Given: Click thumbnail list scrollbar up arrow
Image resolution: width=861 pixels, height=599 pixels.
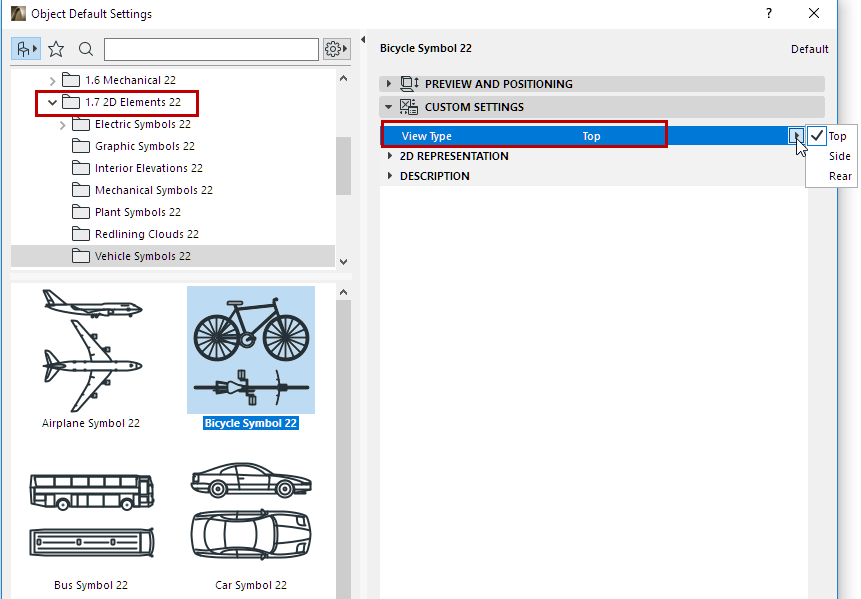Looking at the screenshot, I should point(344,293).
